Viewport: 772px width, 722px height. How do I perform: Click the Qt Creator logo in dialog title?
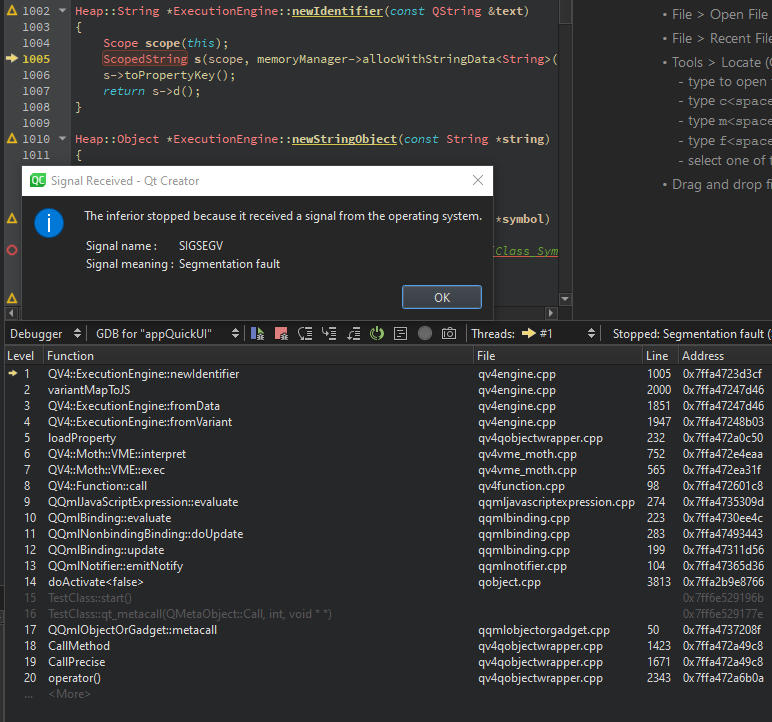coord(38,181)
